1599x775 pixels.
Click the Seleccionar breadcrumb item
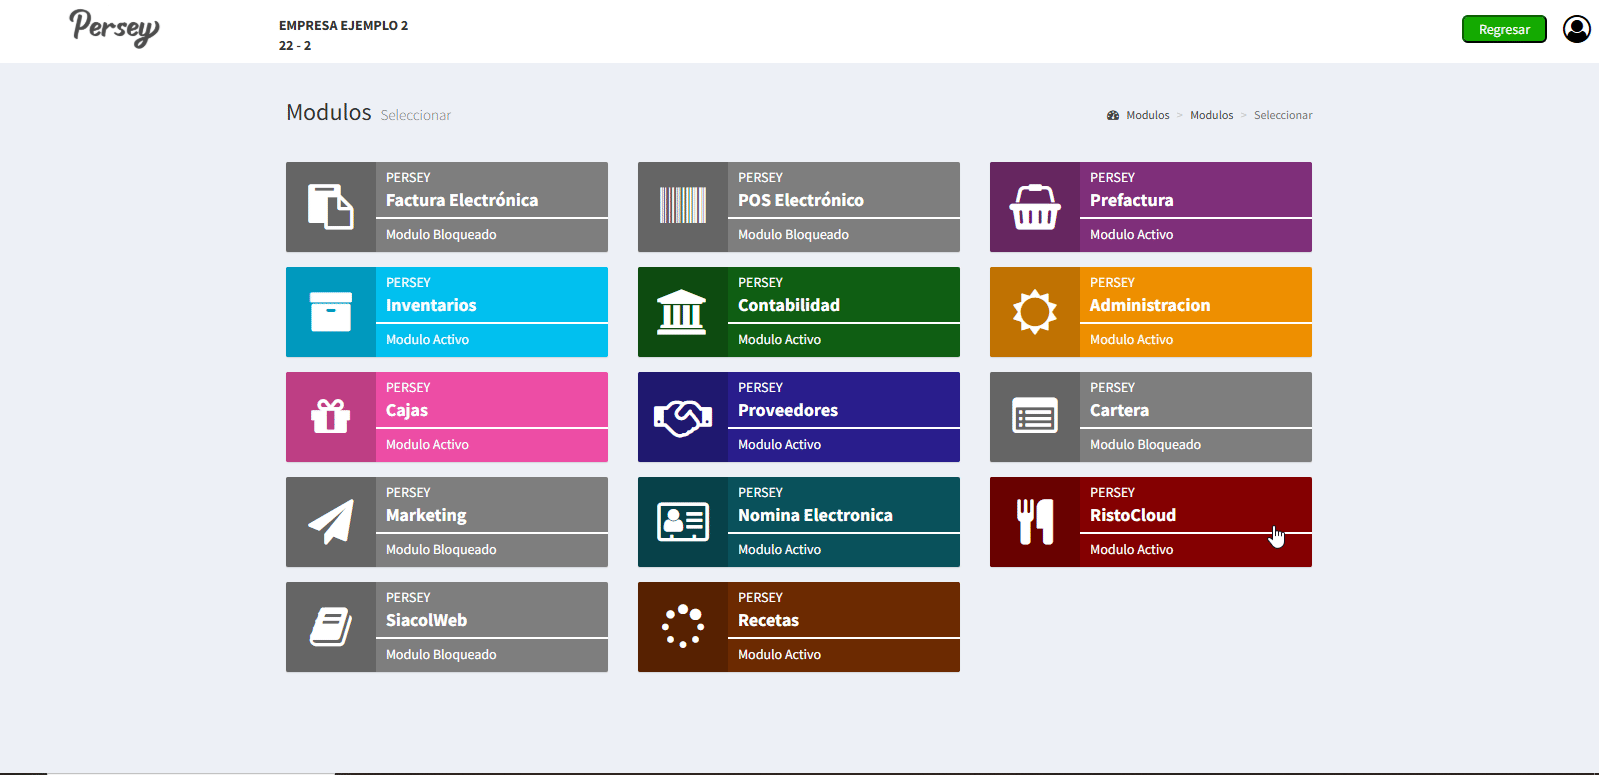coord(1282,115)
